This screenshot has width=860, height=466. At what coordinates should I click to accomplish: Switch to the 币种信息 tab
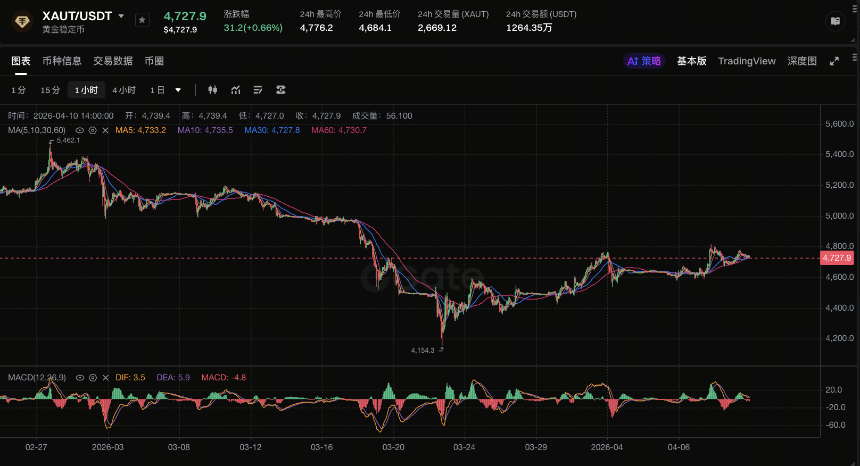pos(62,61)
